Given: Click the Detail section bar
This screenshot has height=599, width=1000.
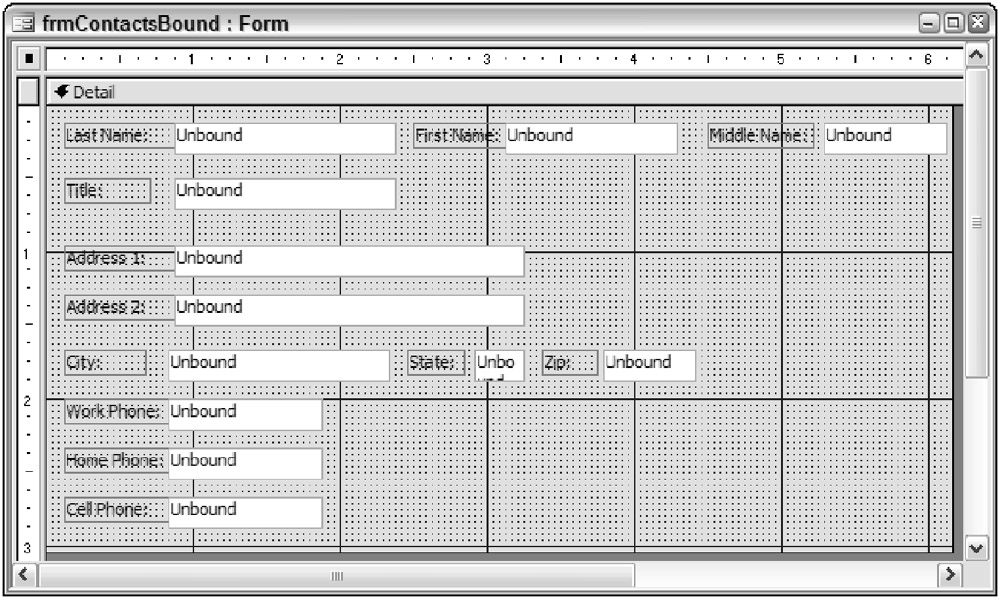Looking at the screenshot, I should click(500, 92).
